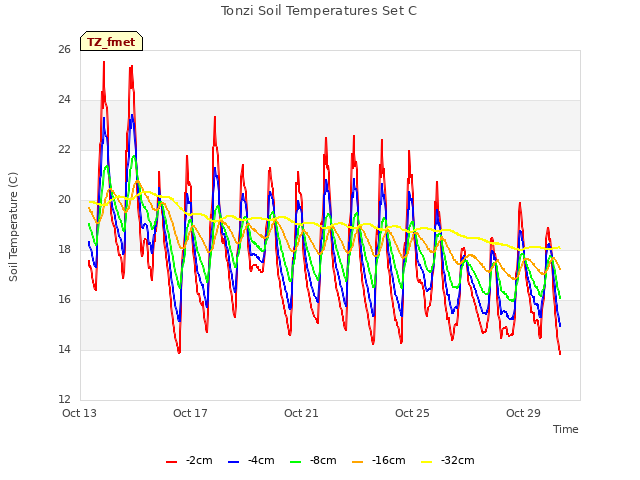Click the Oct 25 x-axis tick label
The width and height of the screenshot is (640, 480).
412,413
